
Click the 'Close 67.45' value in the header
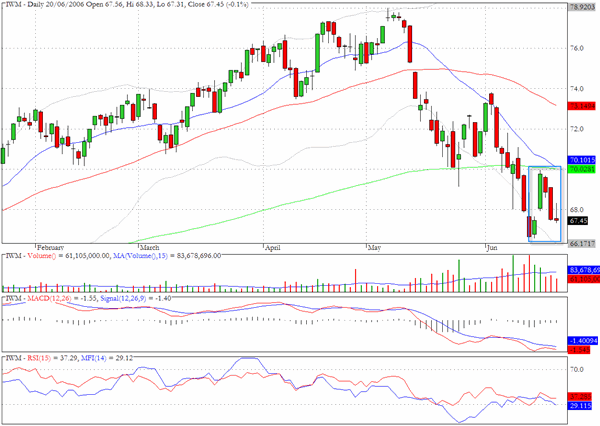(x=207, y=5)
